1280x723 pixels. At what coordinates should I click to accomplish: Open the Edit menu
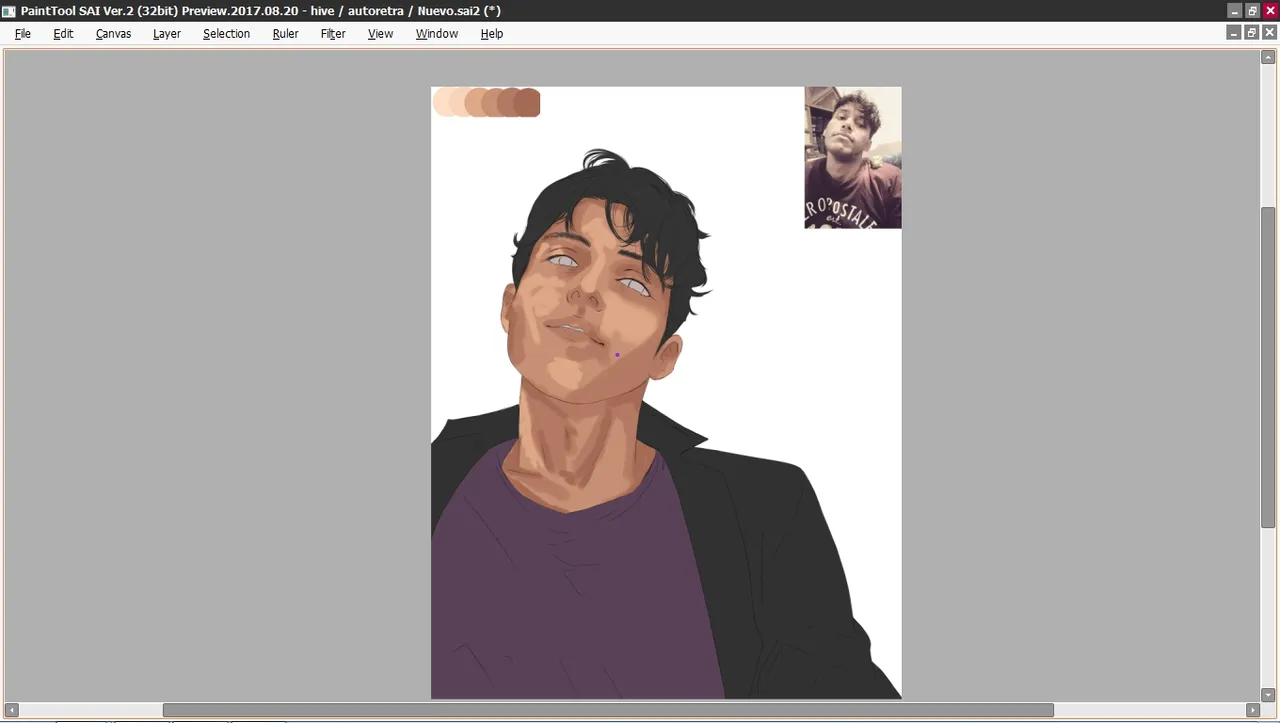(x=63, y=33)
